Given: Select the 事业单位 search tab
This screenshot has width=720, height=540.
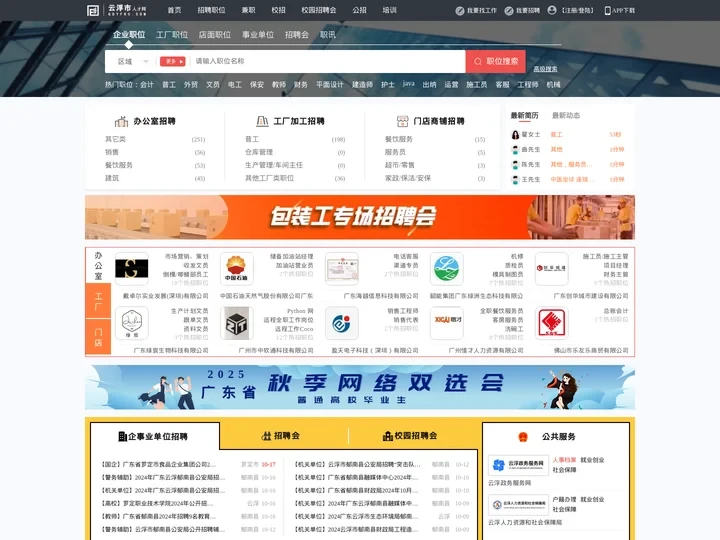Looking at the screenshot, I should pos(258,34).
